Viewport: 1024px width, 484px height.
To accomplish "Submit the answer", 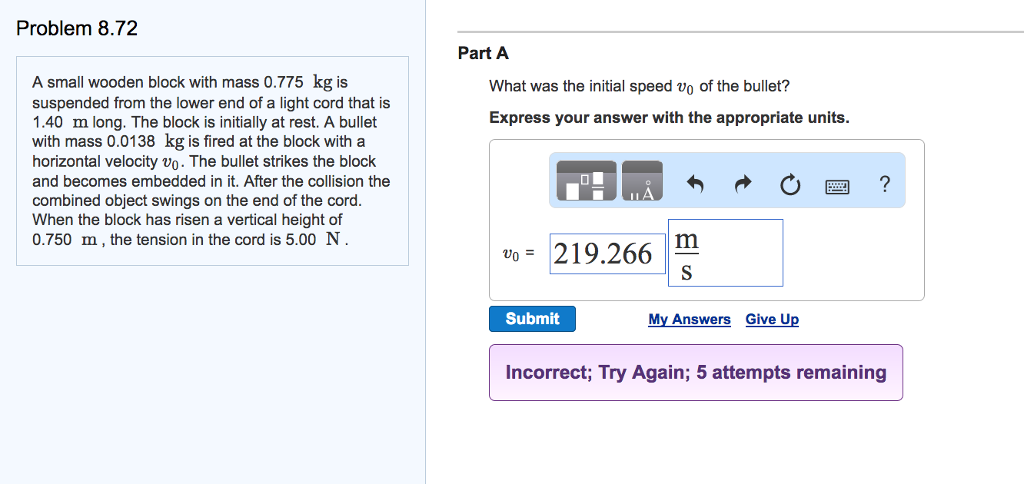I will click(x=532, y=319).
